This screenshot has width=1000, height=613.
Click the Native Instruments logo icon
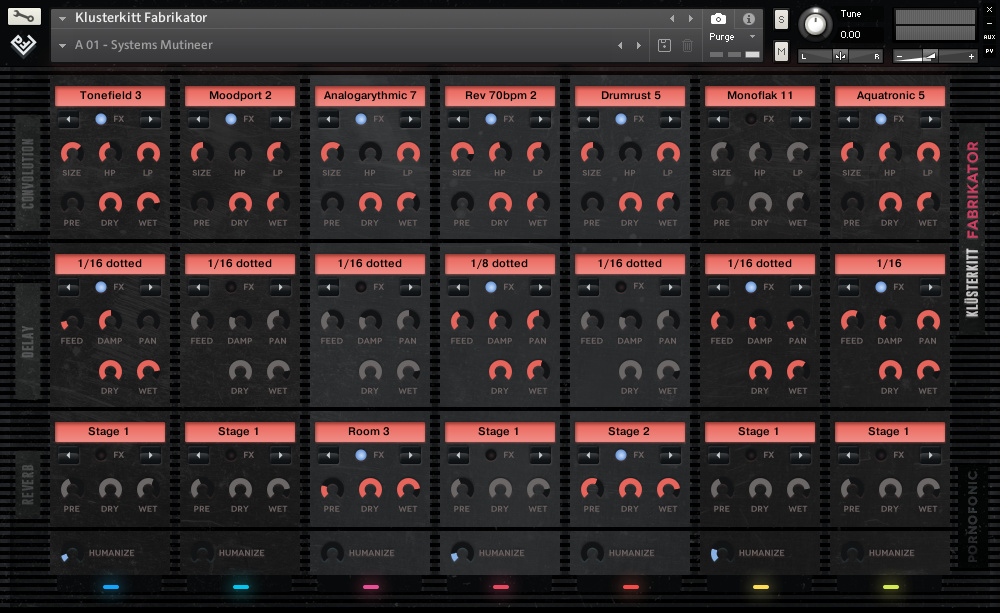(x=24, y=45)
